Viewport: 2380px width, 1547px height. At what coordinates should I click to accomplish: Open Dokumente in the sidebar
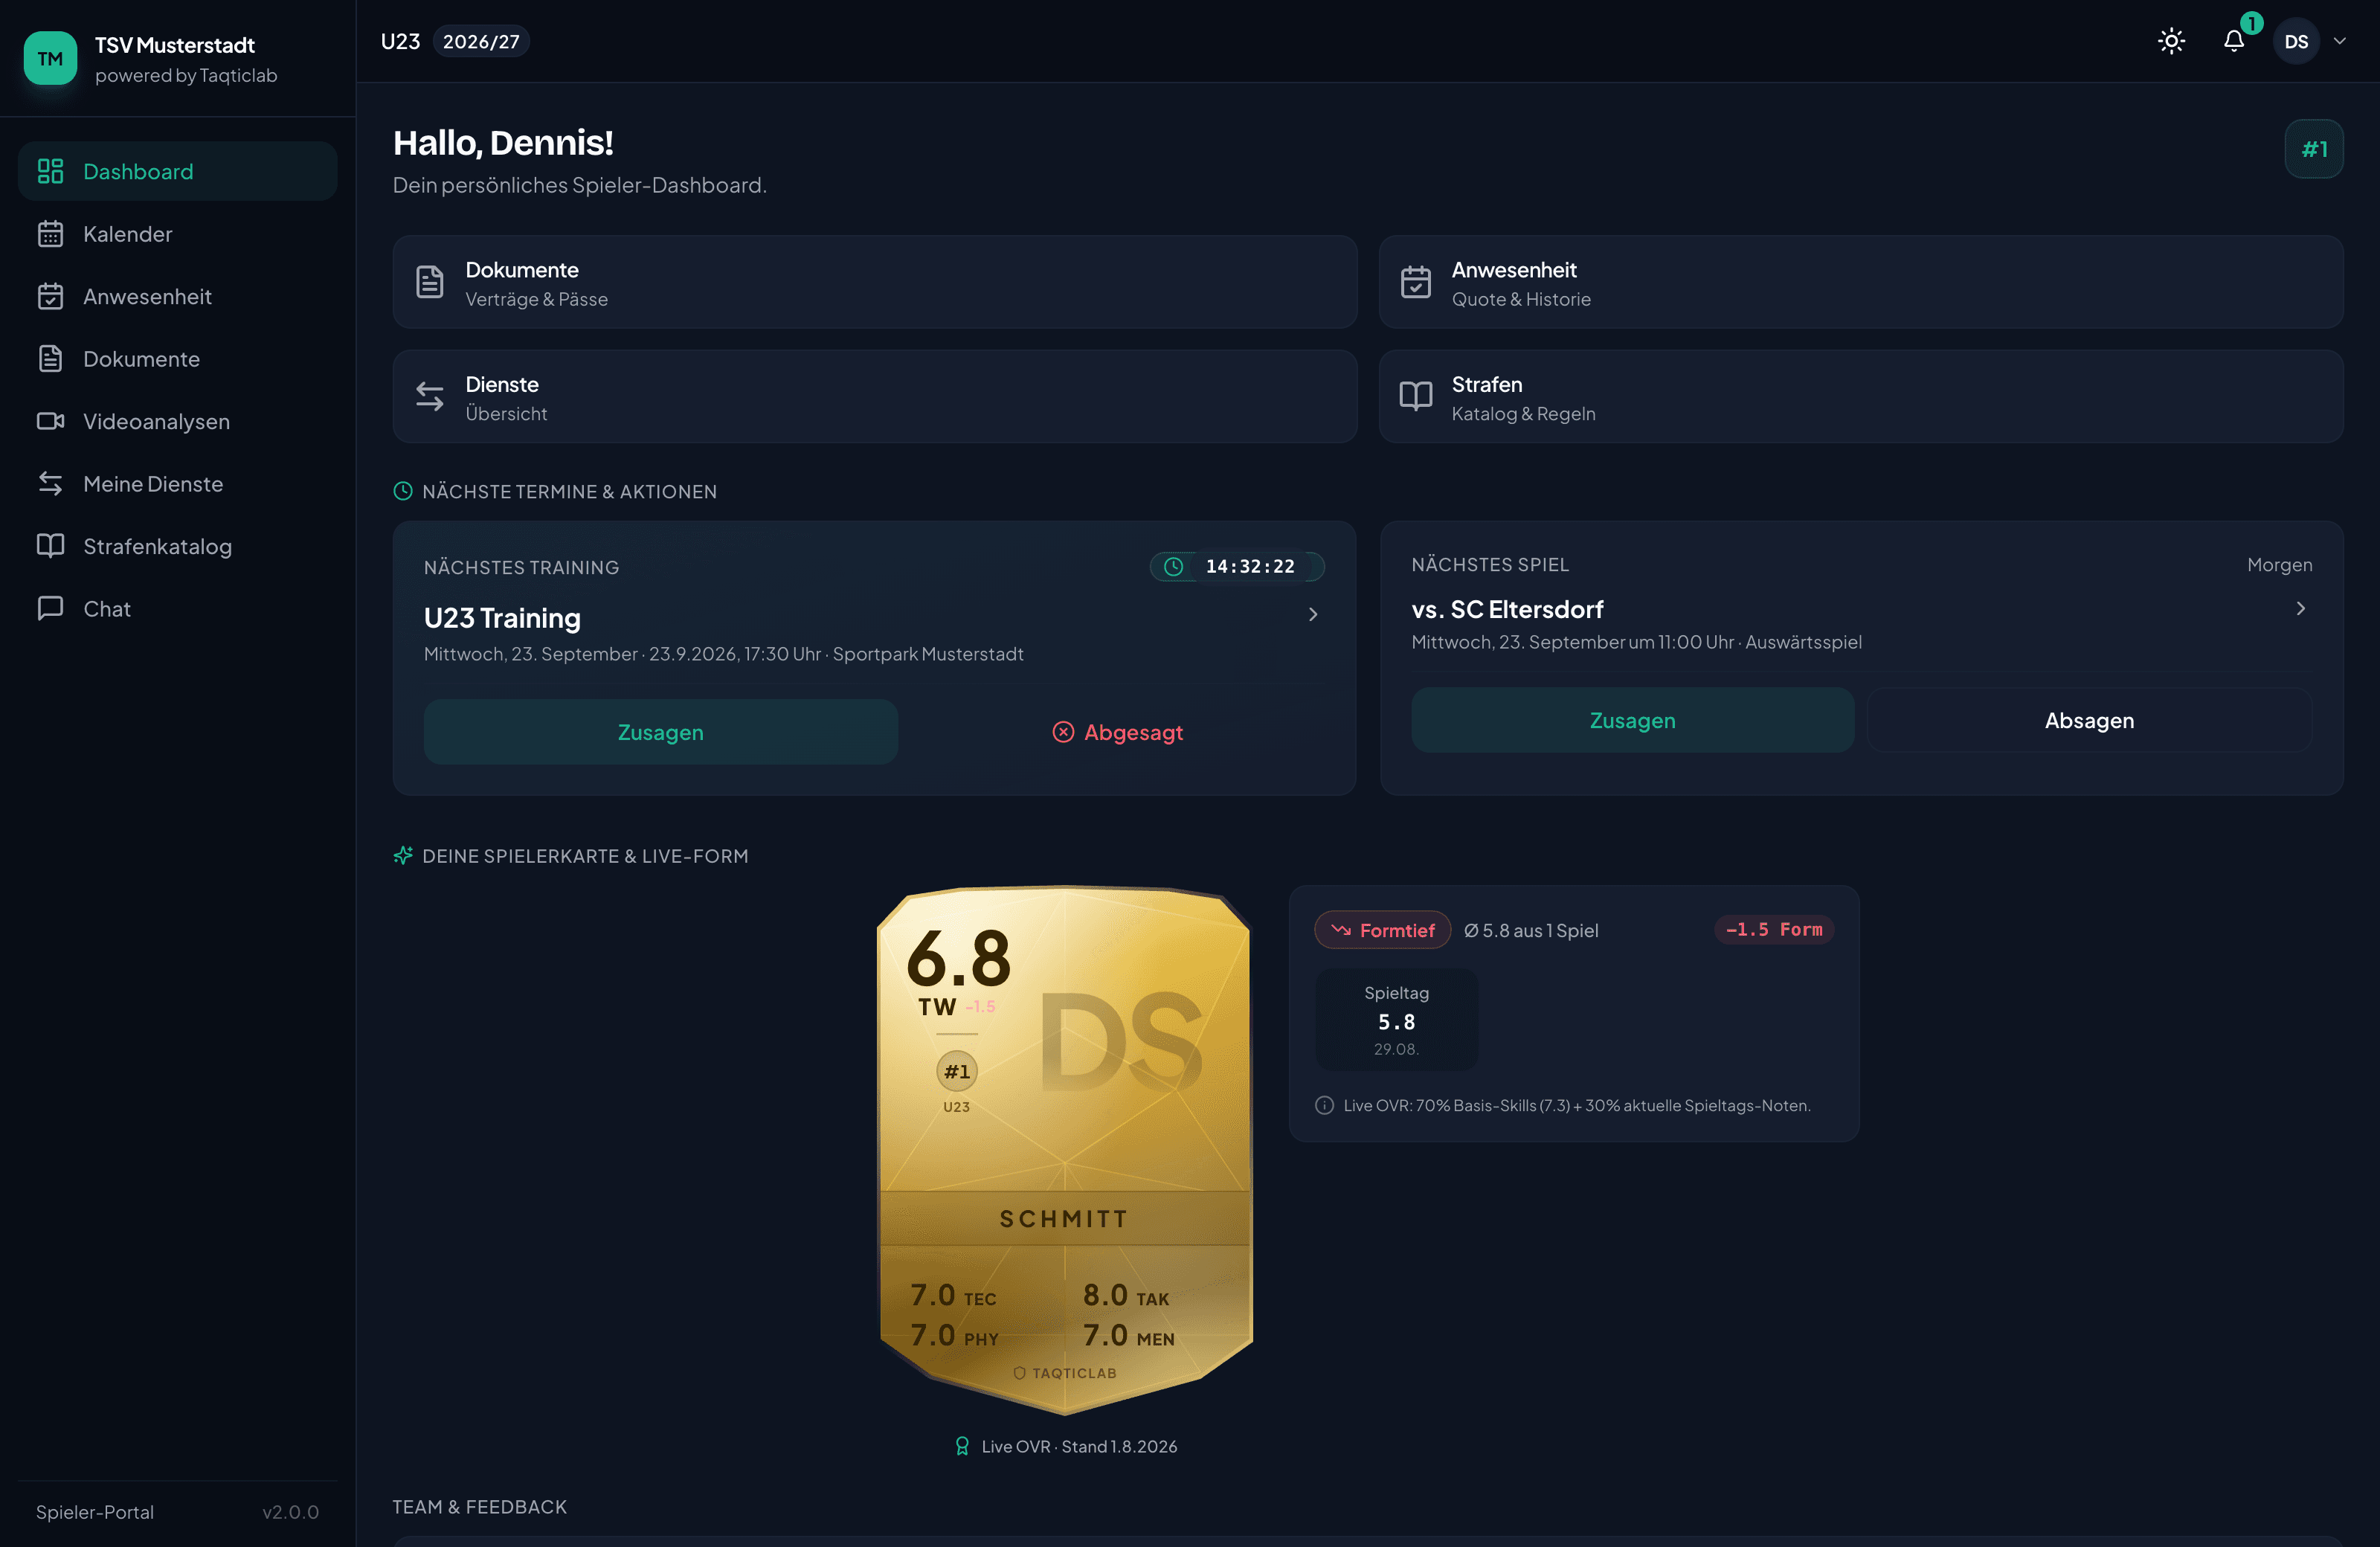[x=177, y=359]
